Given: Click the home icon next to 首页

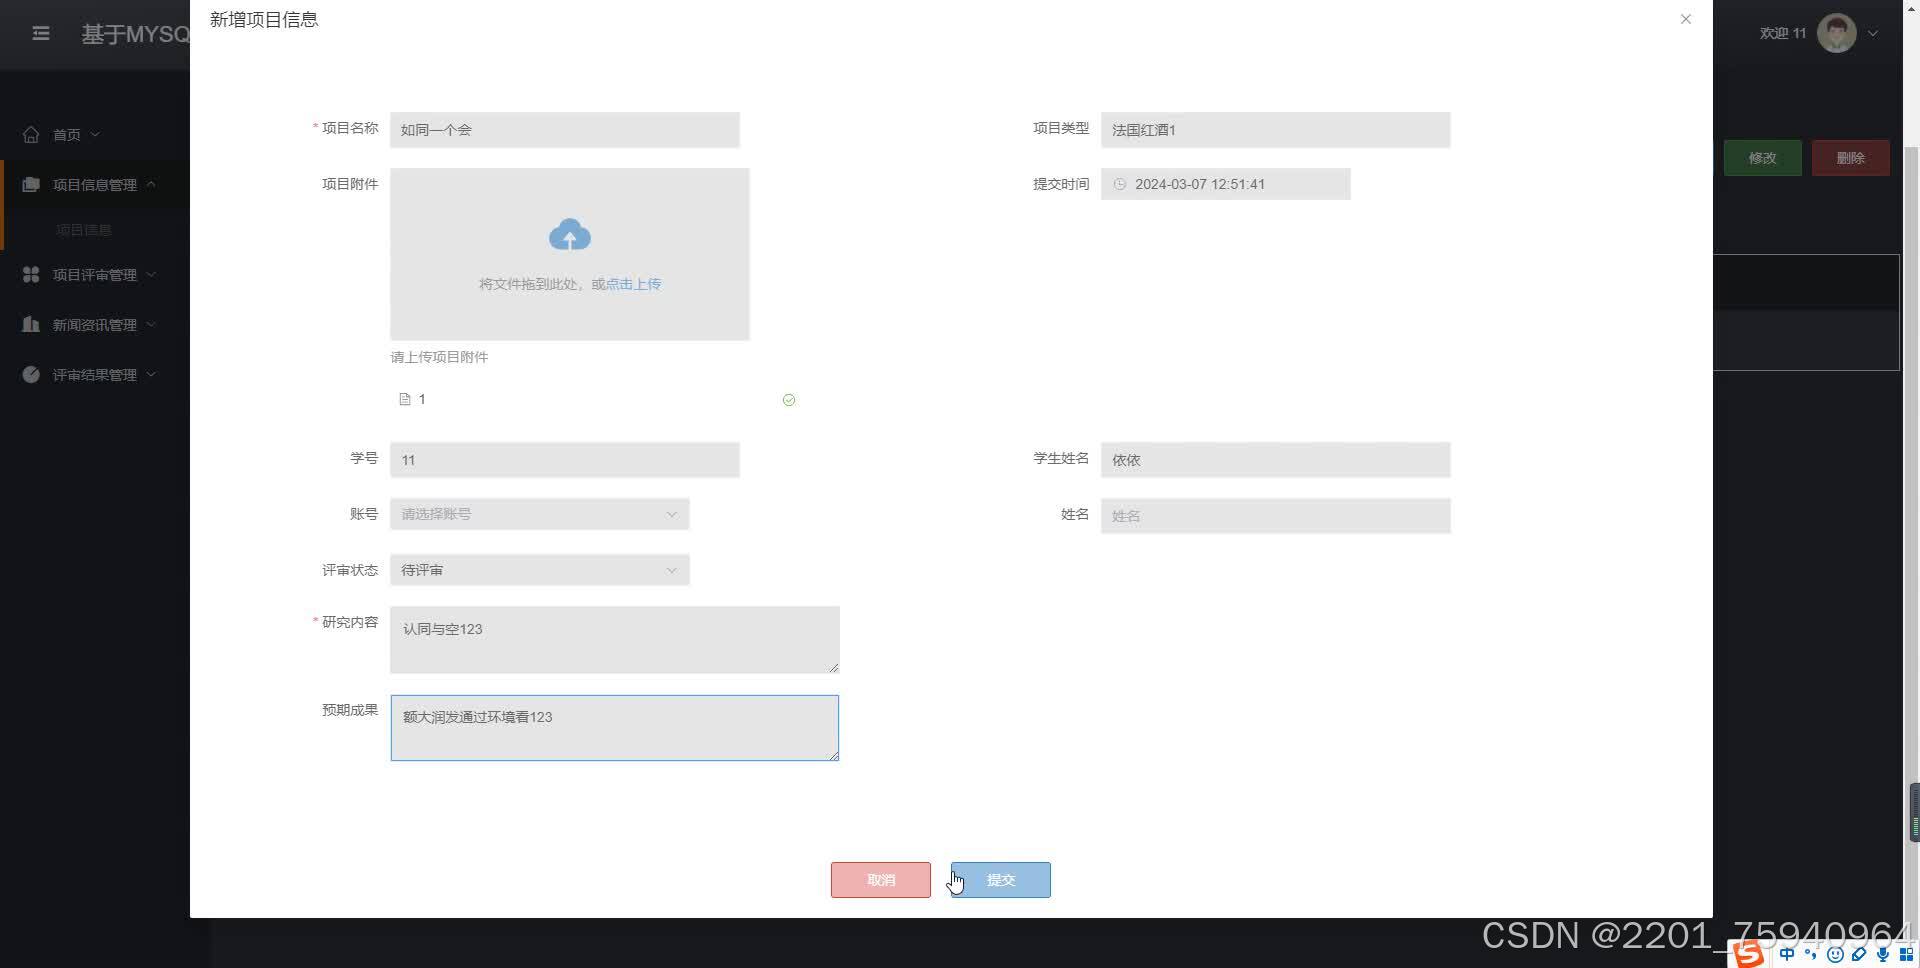Looking at the screenshot, I should (x=31, y=134).
